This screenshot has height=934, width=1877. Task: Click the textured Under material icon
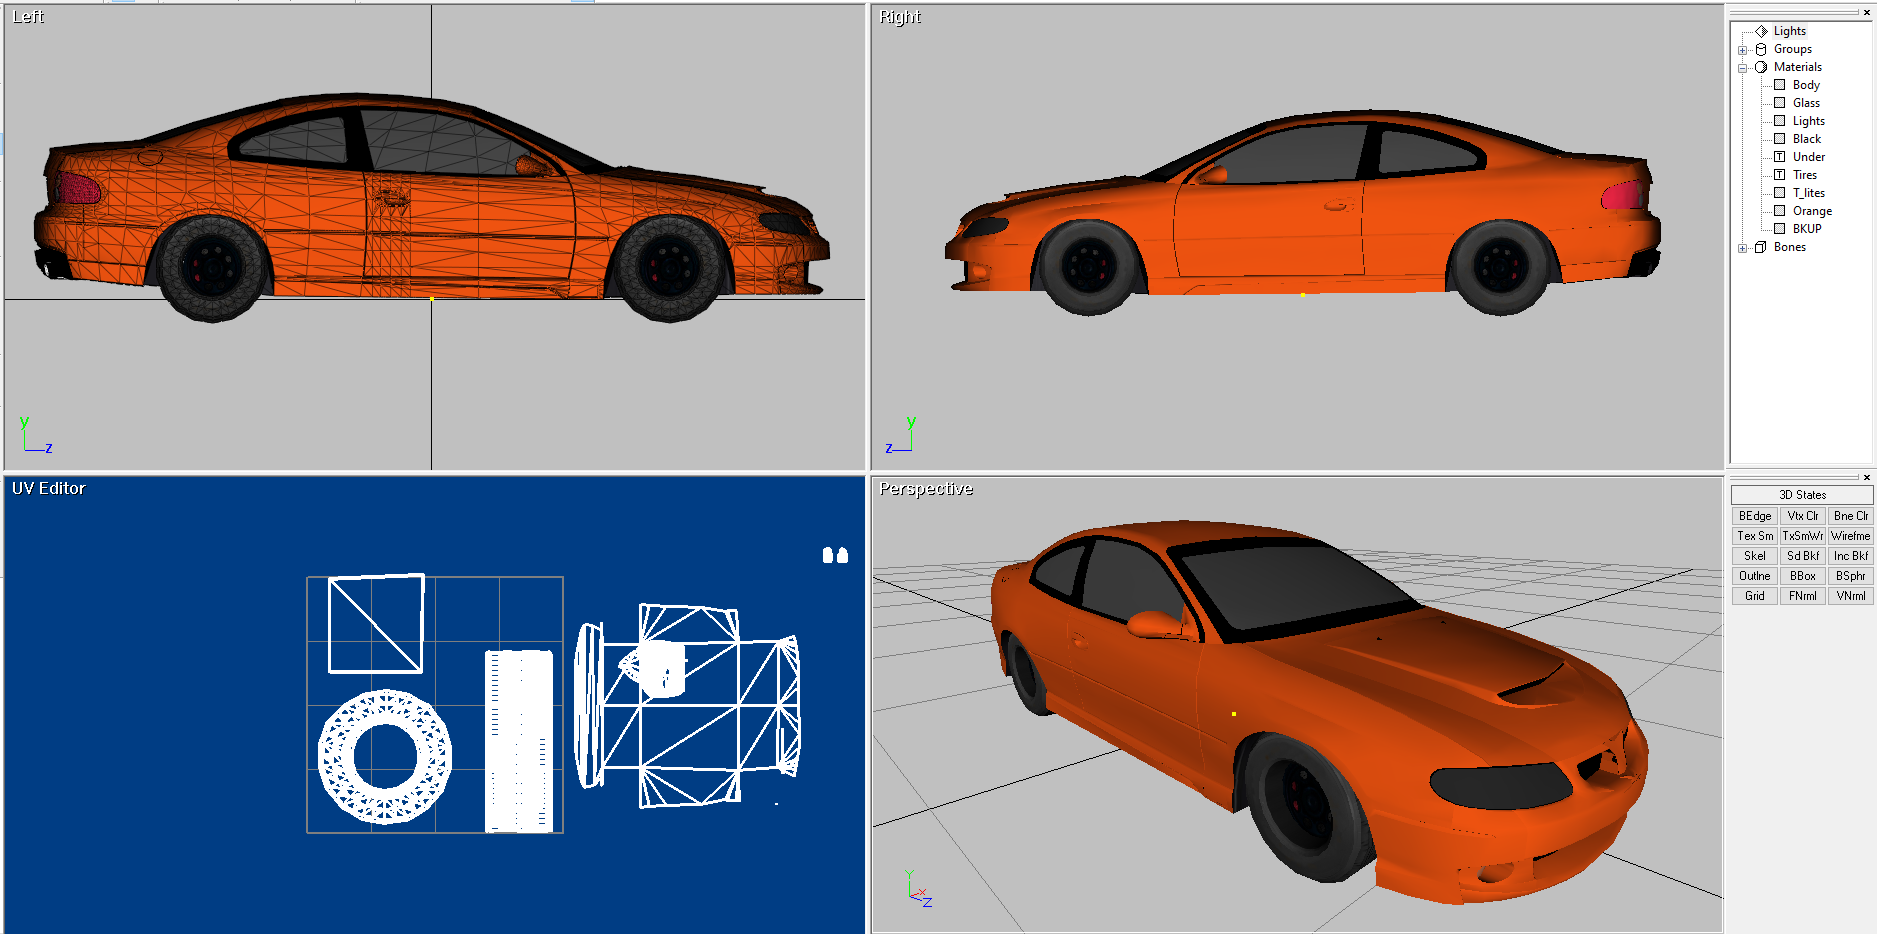coord(1779,157)
